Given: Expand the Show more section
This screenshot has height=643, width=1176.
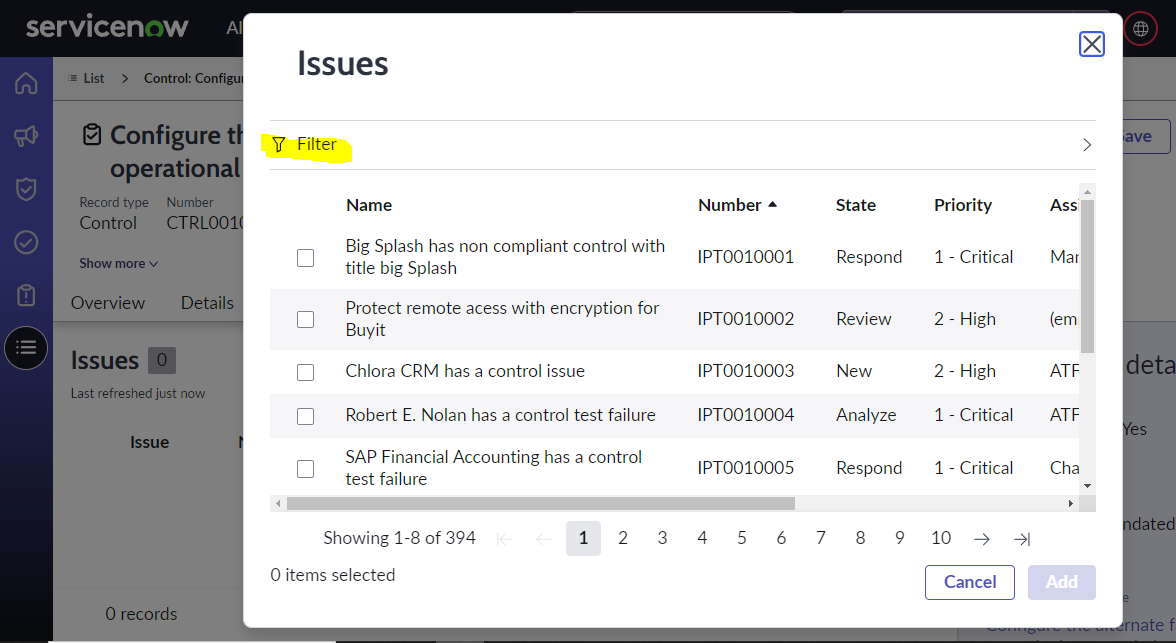Looking at the screenshot, I should [117, 263].
